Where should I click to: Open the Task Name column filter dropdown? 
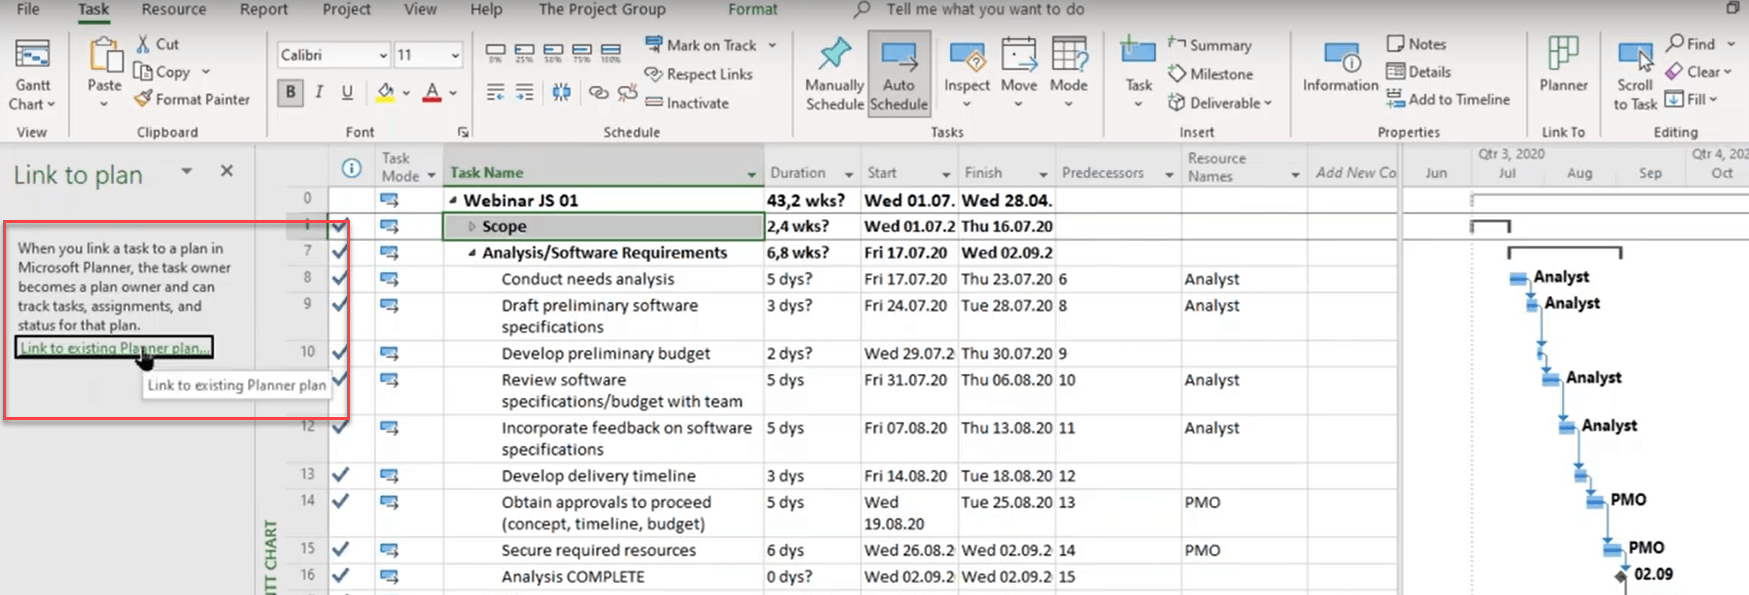point(751,174)
